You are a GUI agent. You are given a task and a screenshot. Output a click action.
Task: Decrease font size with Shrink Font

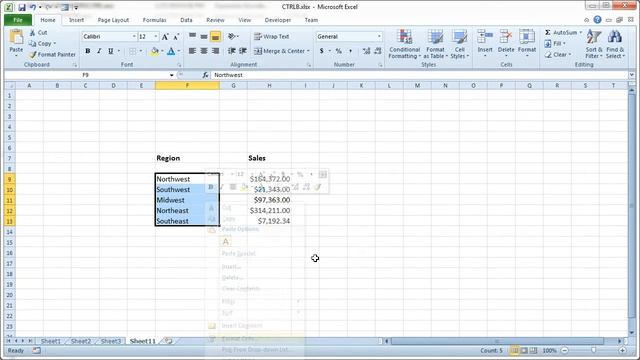[176, 37]
